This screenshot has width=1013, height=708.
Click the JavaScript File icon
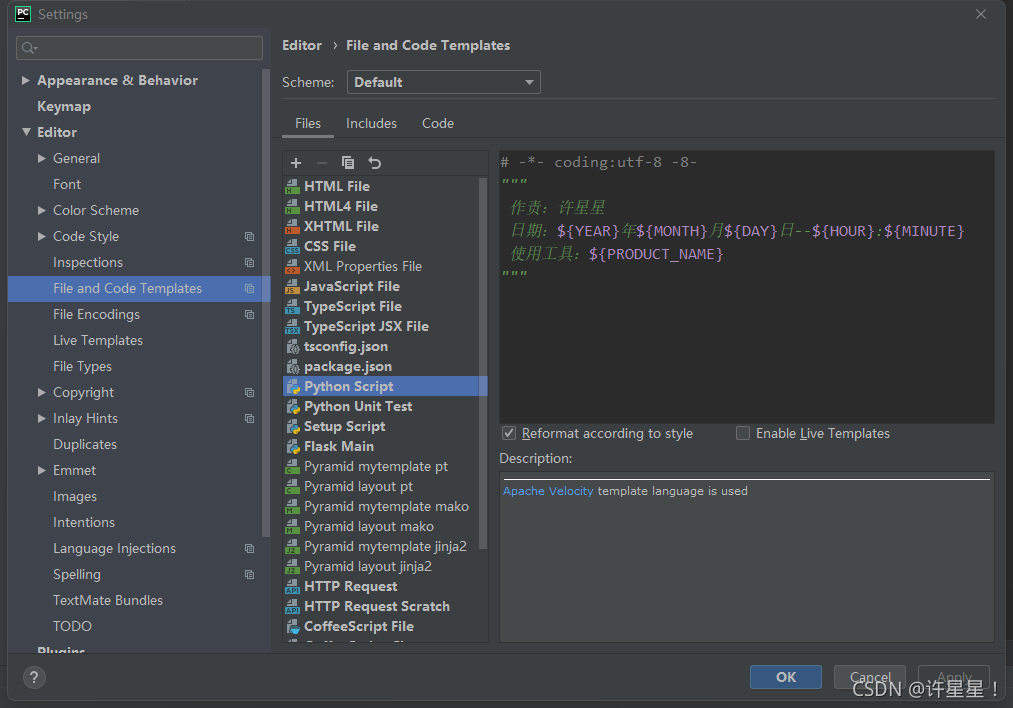click(293, 286)
